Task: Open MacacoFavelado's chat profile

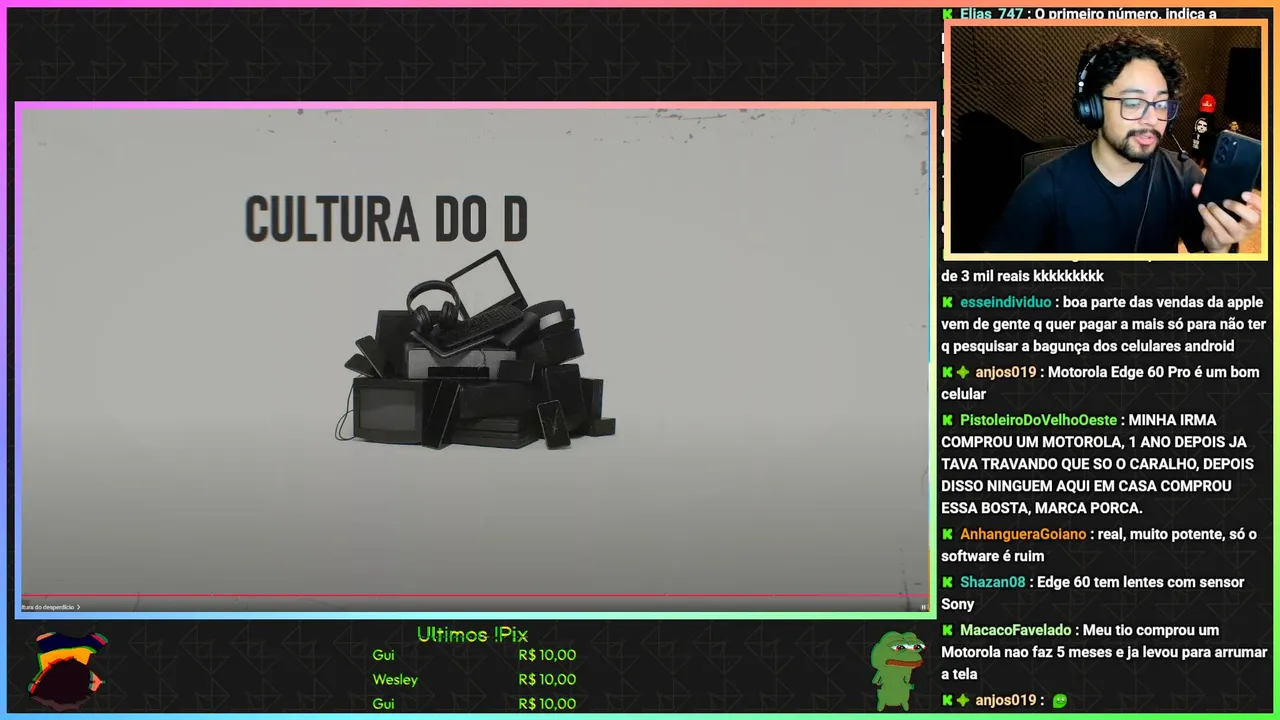Action: 1016,630
